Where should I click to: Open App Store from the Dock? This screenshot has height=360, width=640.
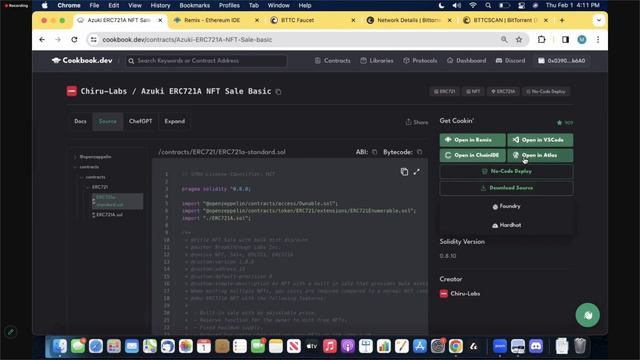coord(420,347)
